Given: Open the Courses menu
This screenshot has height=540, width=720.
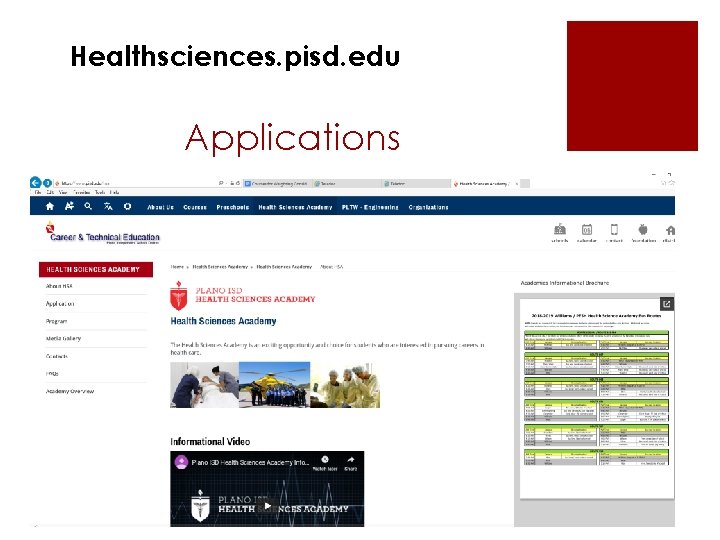Looking at the screenshot, I should [x=195, y=208].
